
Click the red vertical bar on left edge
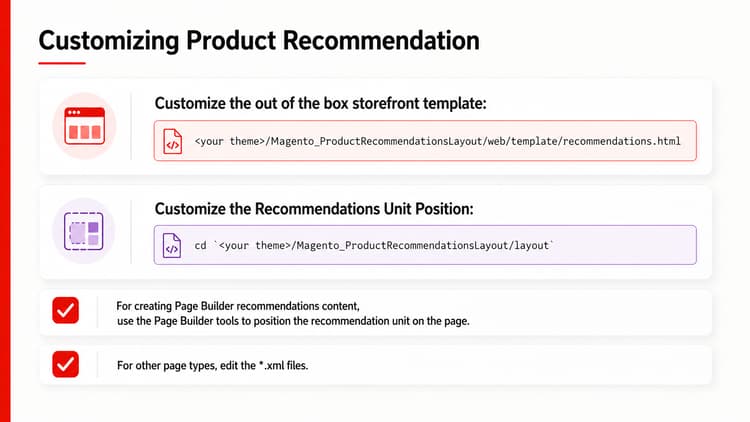pos(5,211)
